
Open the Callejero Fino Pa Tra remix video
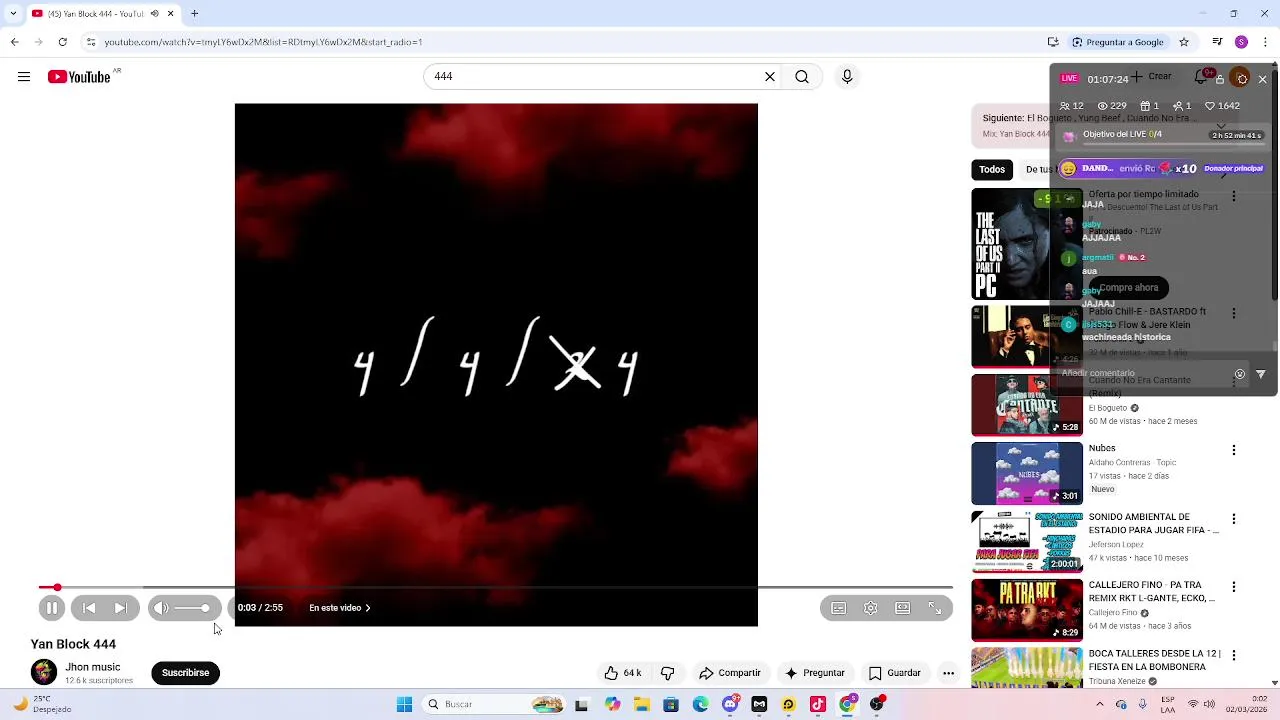point(1027,610)
